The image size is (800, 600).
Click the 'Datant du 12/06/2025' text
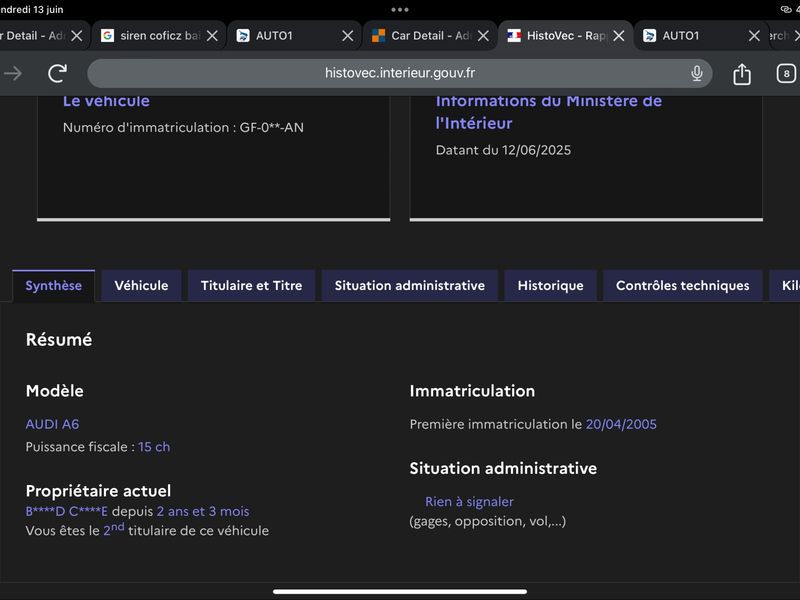coord(503,150)
